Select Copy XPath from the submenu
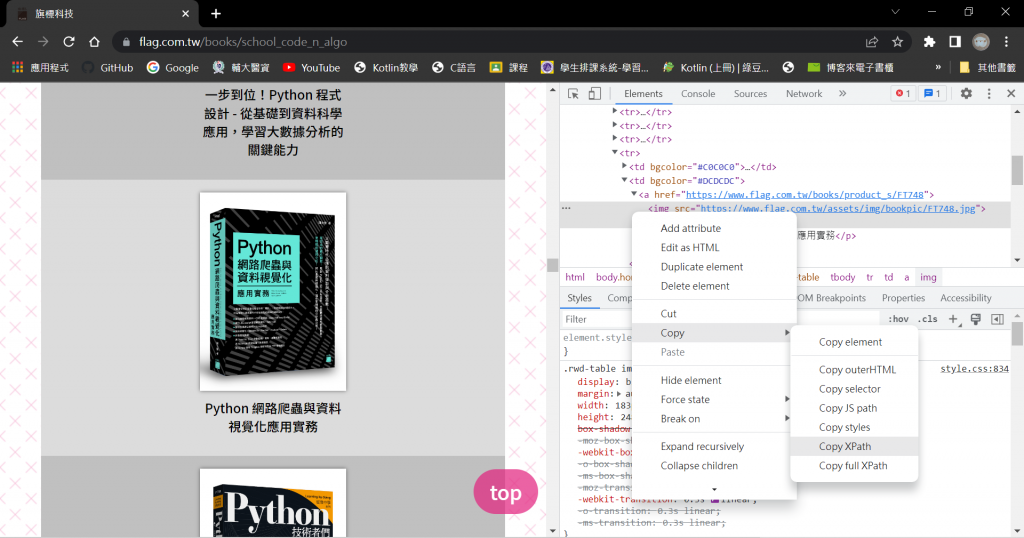The height and width of the screenshot is (538, 1024). click(854, 447)
